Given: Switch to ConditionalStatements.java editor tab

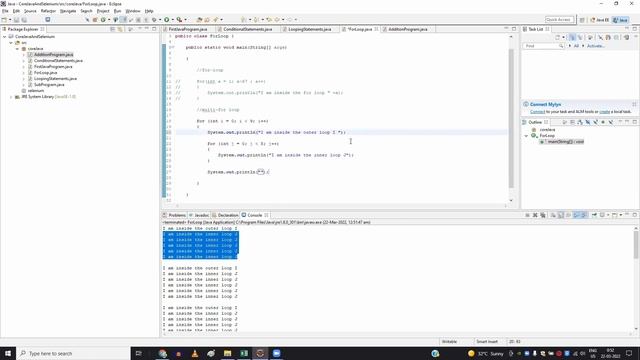Looking at the screenshot, I should (x=247, y=29).
